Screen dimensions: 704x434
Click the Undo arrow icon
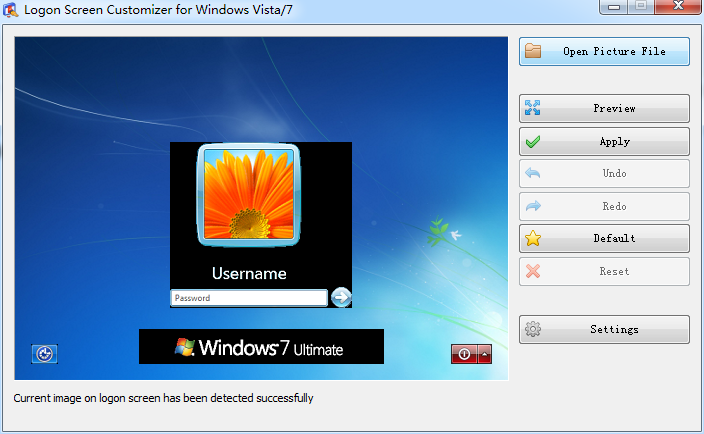point(534,174)
